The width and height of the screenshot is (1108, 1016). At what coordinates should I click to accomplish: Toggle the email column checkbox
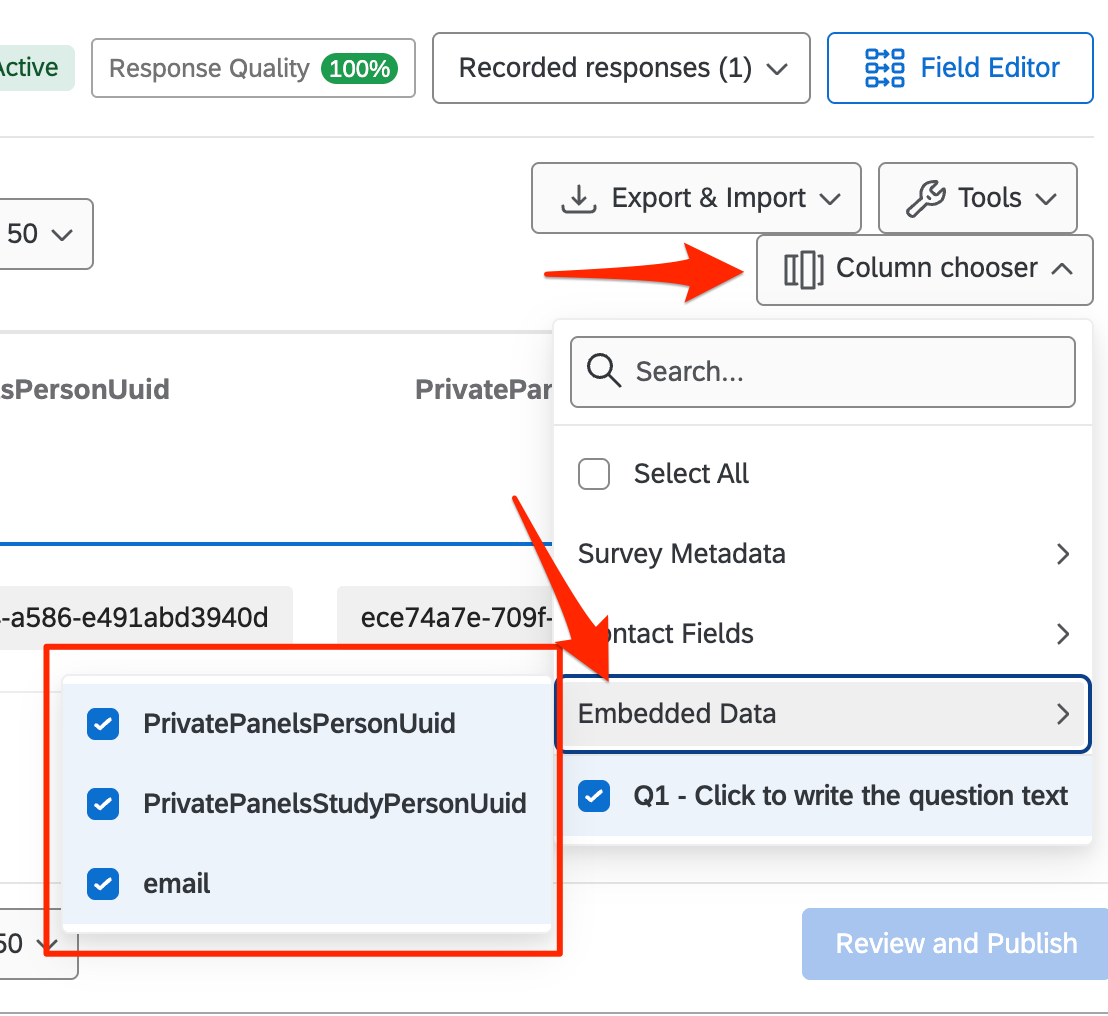tap(103, 884)
